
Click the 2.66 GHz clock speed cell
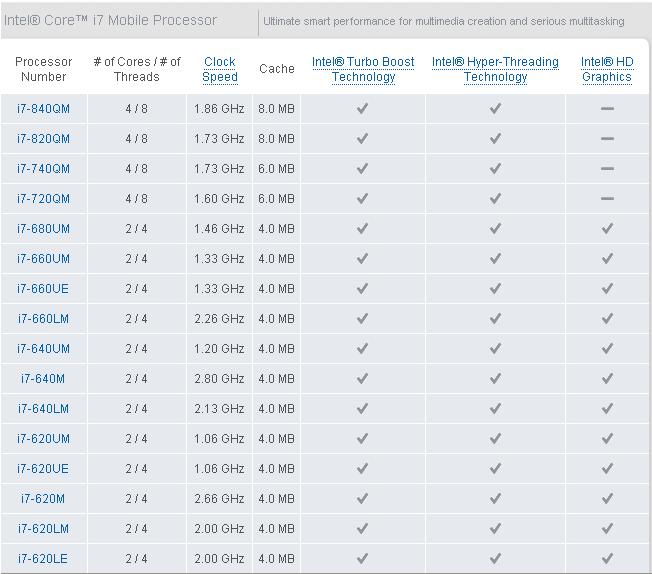click(219, 498)
